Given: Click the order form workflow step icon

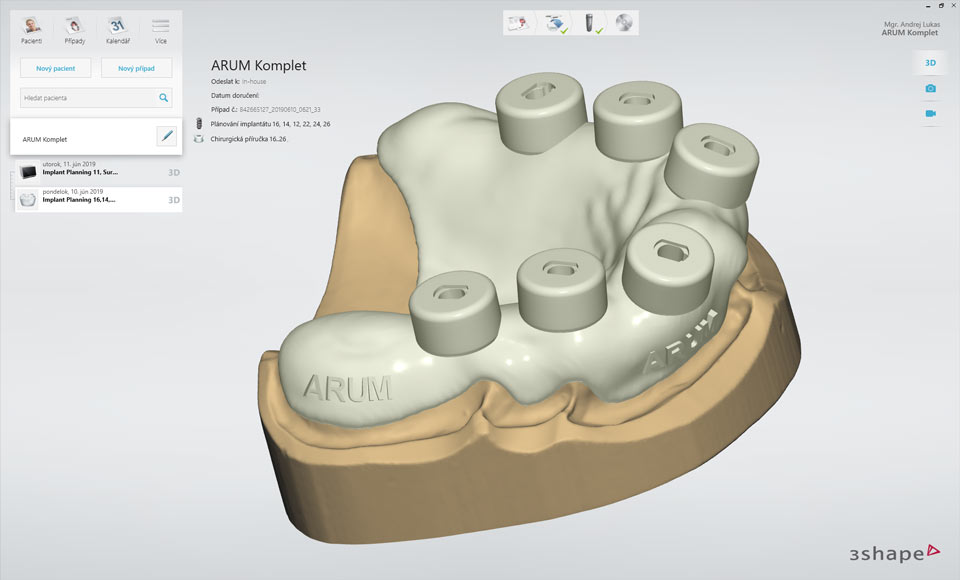Looking at the screenshot, I should 517,23.
